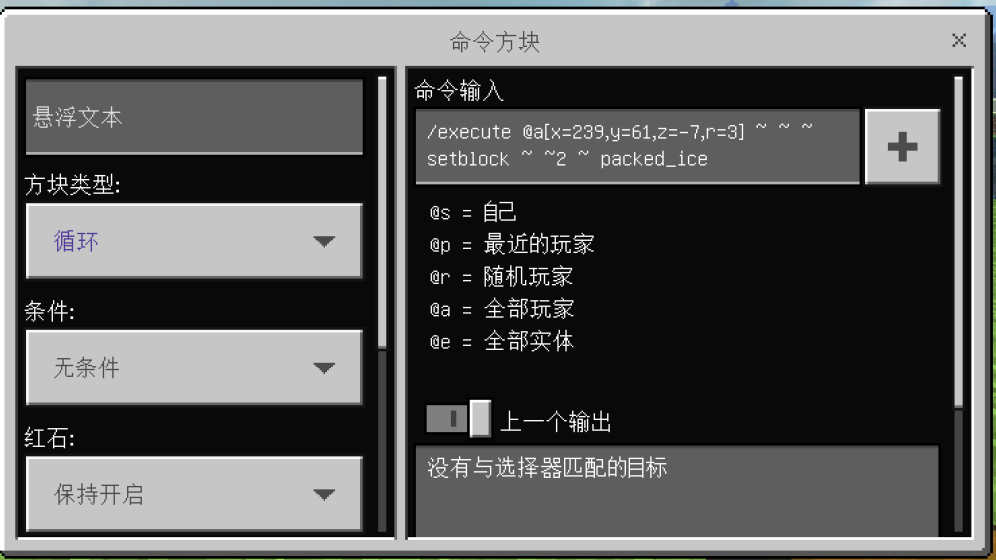
Task: Click the 悬浮文本 hover text field
Action: [x=194, y=117]
